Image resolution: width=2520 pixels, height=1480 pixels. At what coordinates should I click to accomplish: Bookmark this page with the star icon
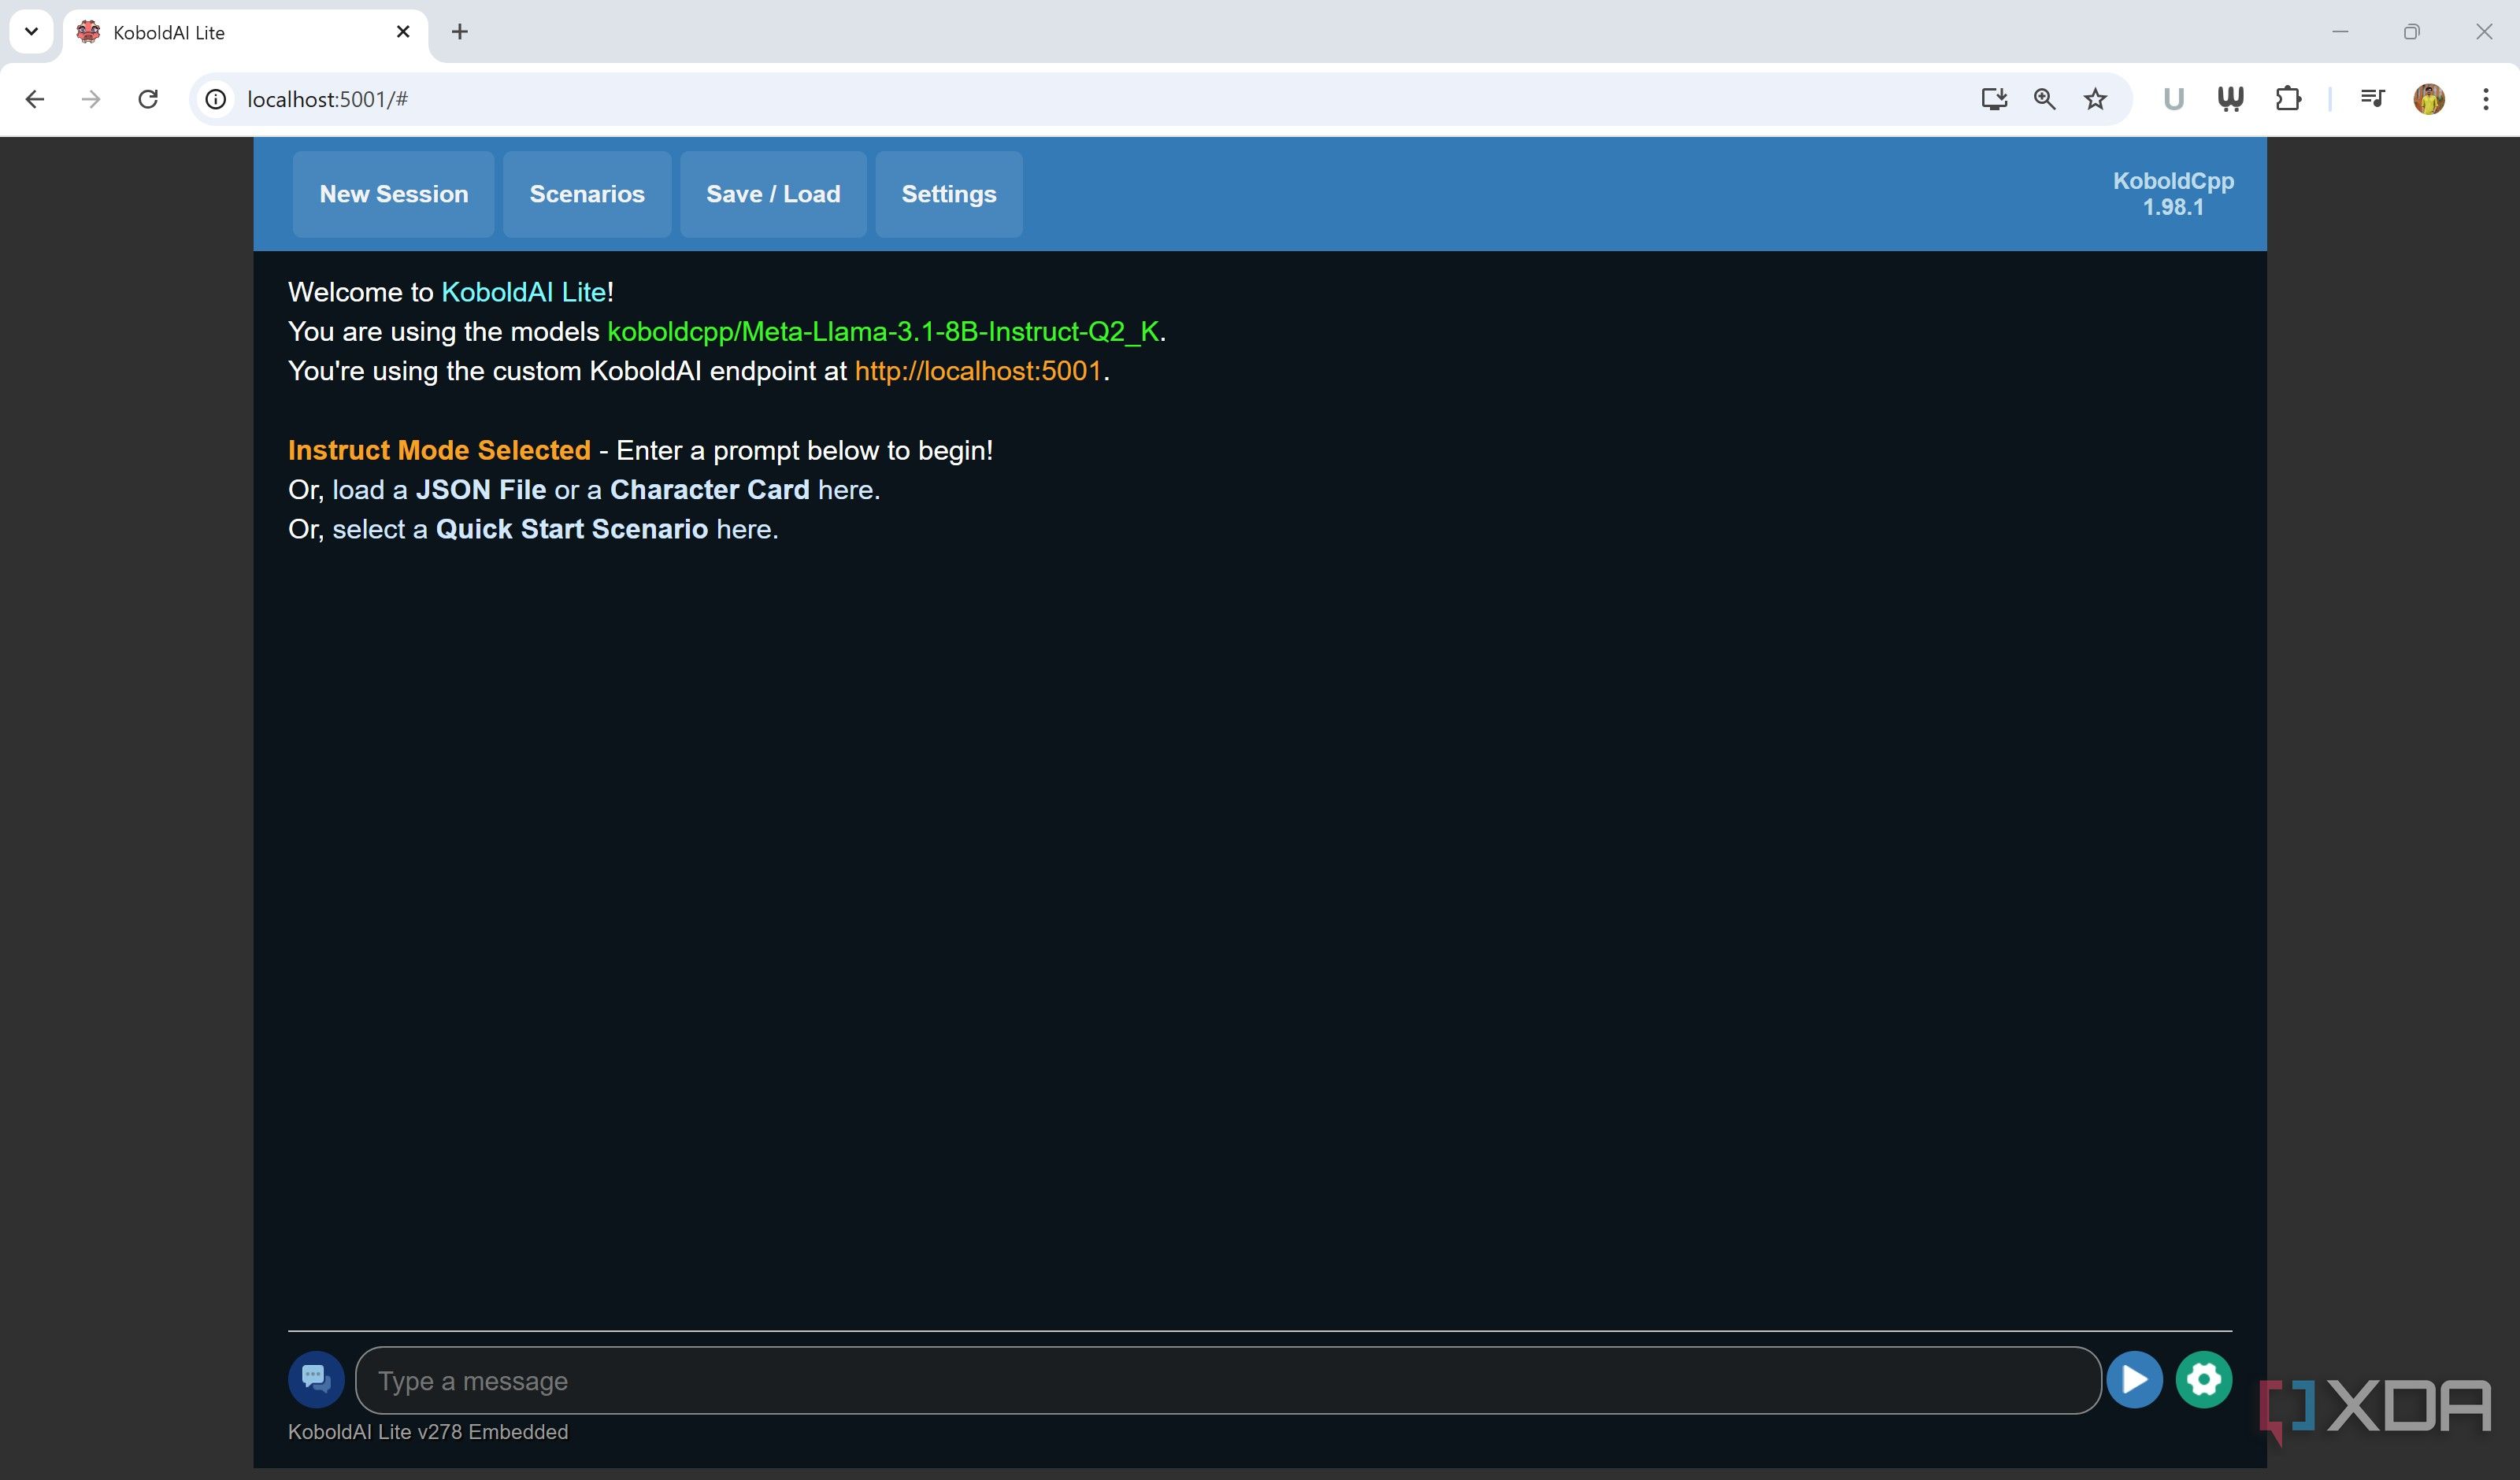(x=2095, y=99)
